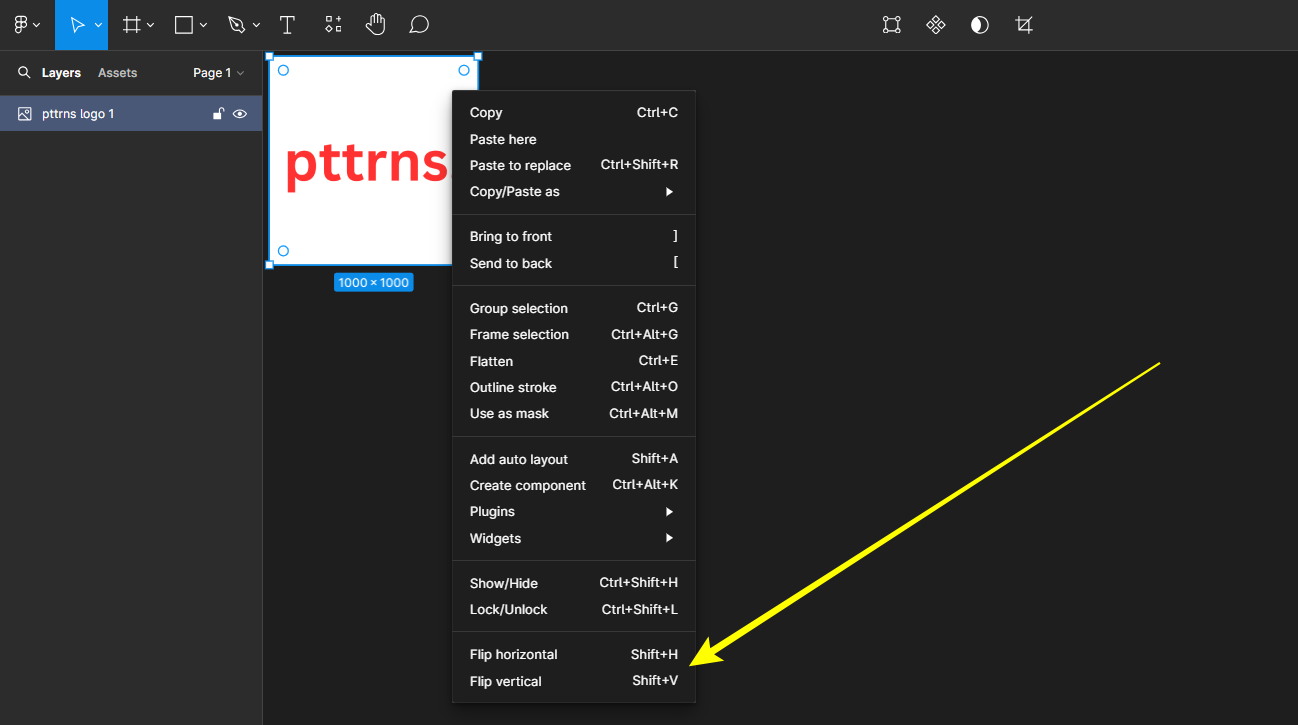This screenshot has width=1298, height=725.
Task: Toggle visibility of pttrns logo 1 layer
Action: 240,114
